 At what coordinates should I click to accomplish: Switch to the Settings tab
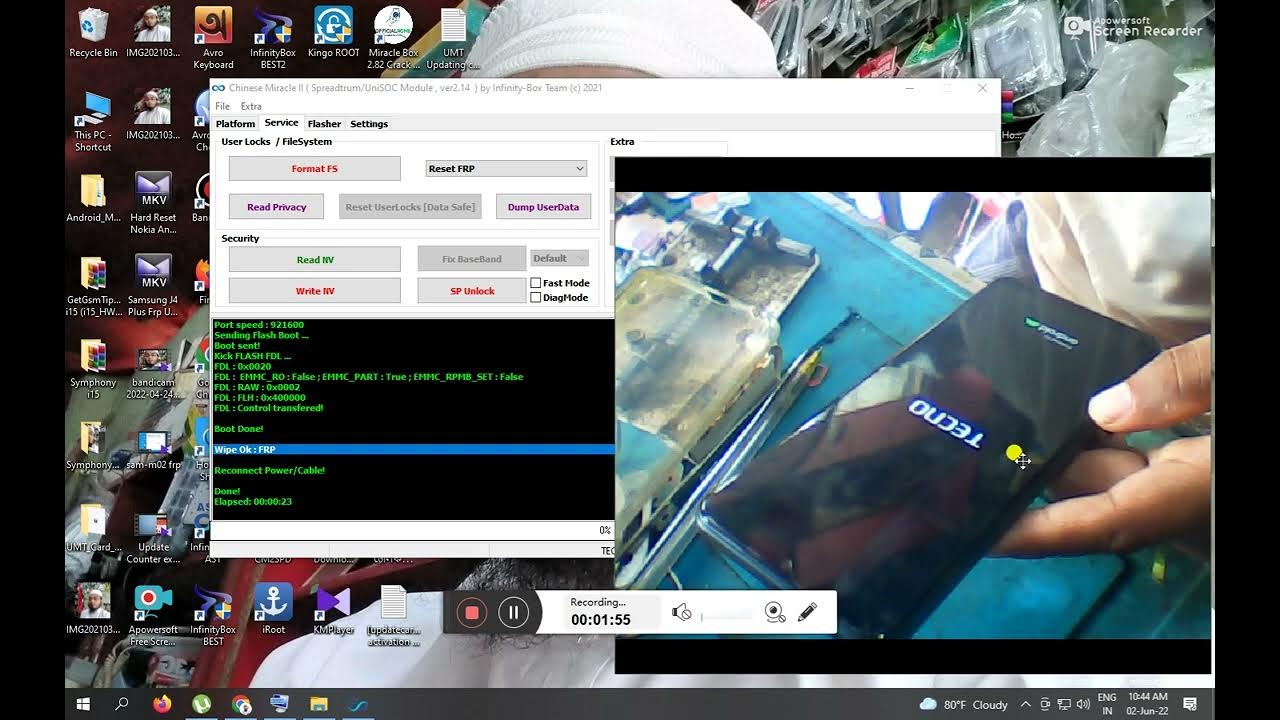369,124
